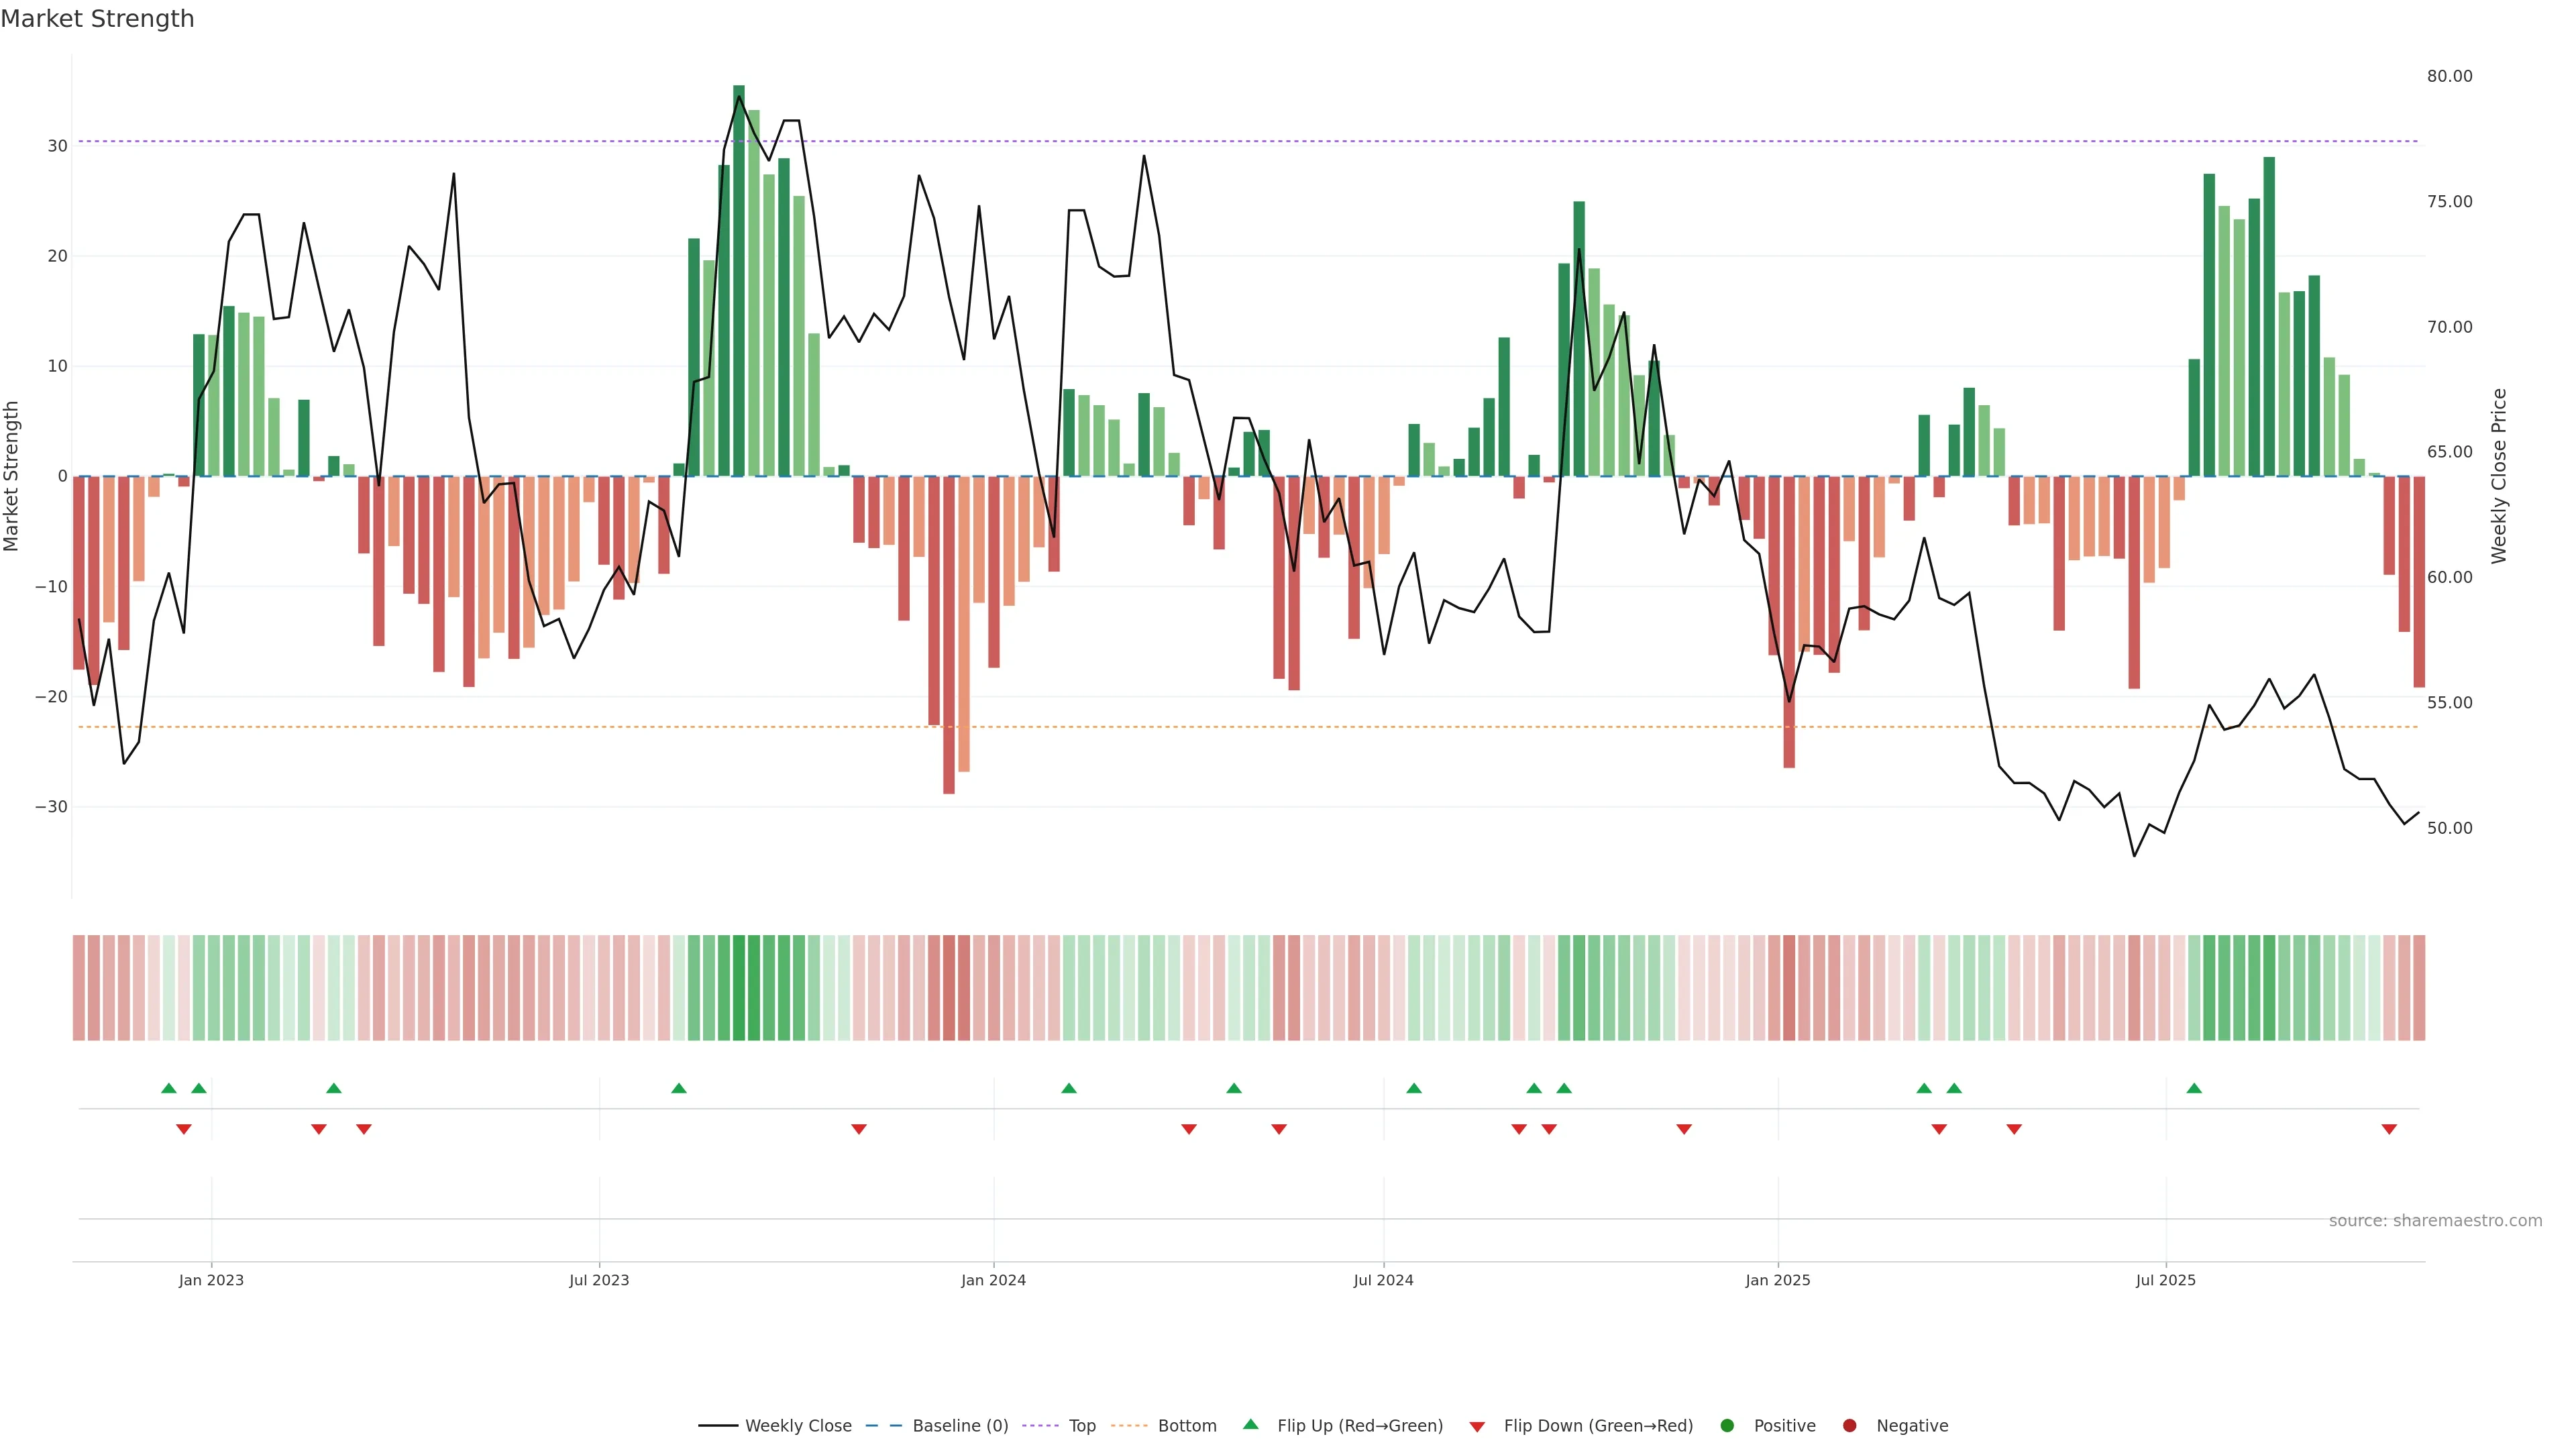Viewport: 2576px width, 1449px height.
Task: Click the source: sharemaestro.com text
Action: (2435, 1221)
